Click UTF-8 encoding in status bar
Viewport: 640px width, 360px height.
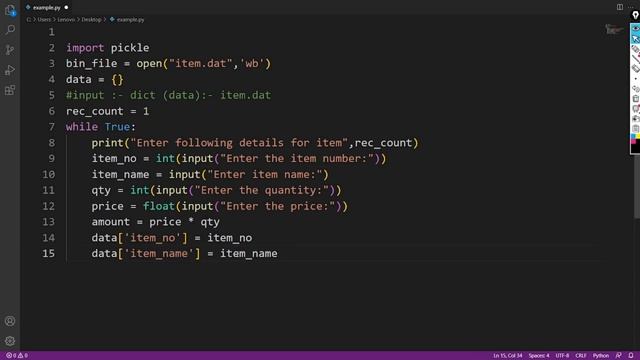562,356
